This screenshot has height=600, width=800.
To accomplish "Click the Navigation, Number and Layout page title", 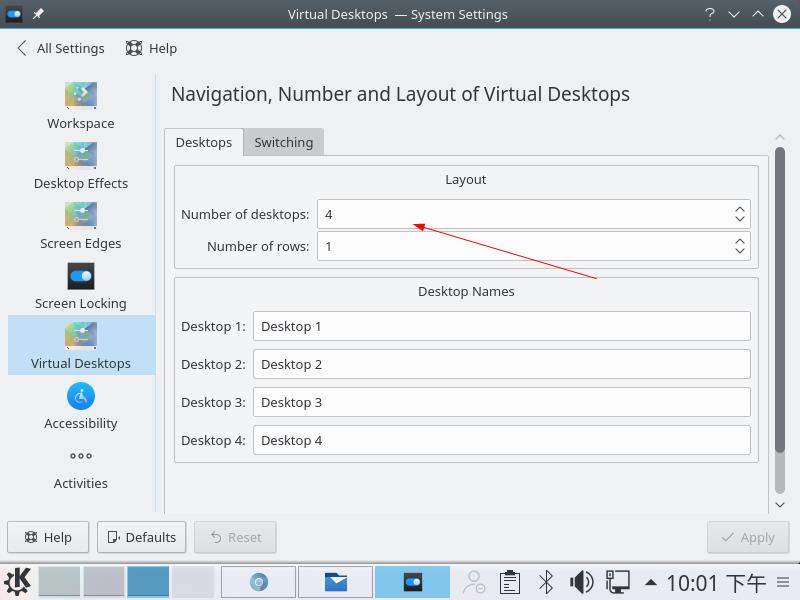I will click(401, 94).
